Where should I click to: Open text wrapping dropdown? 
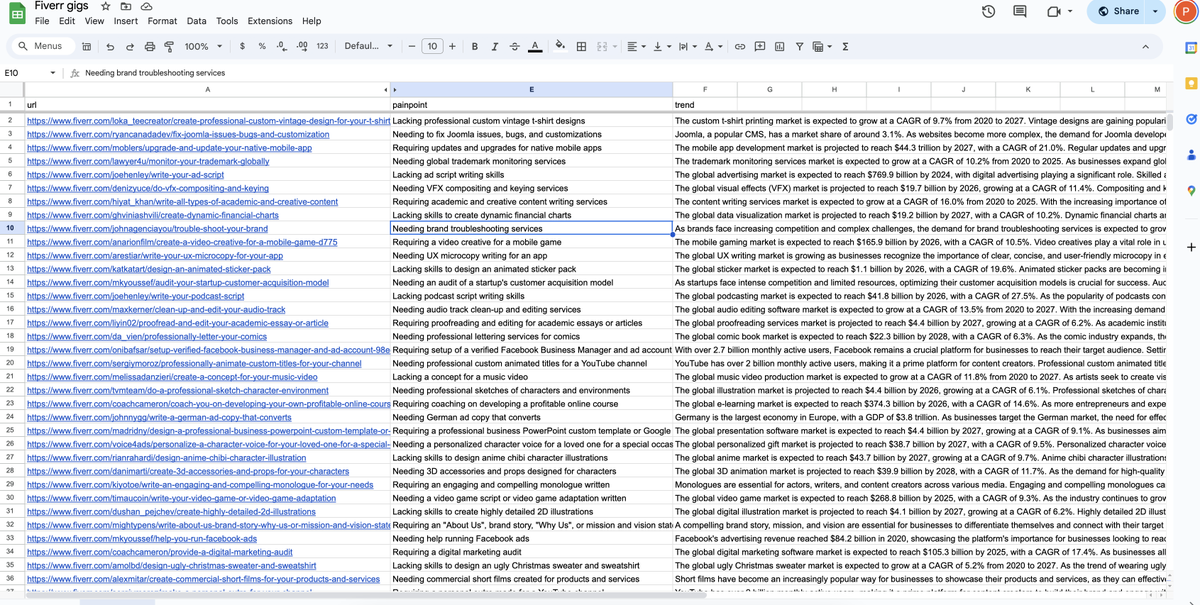click(x=688, y=46)
